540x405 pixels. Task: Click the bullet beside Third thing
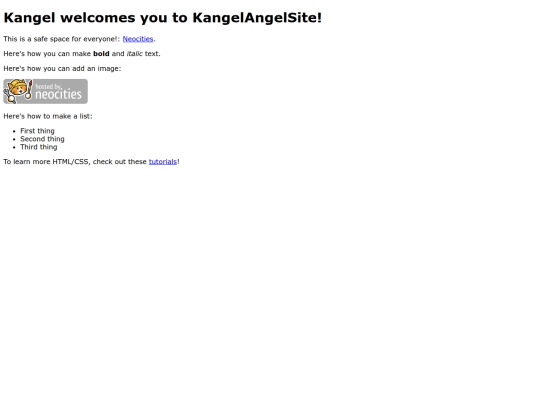14,147
